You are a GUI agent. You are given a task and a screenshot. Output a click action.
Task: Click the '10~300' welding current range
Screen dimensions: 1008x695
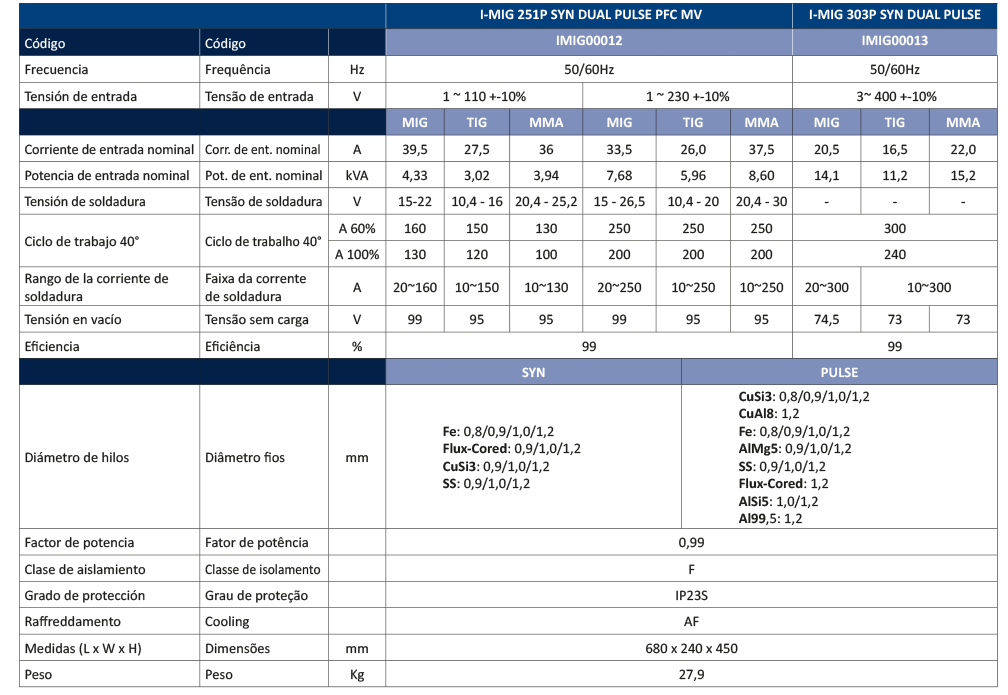[x=928, y=287]
